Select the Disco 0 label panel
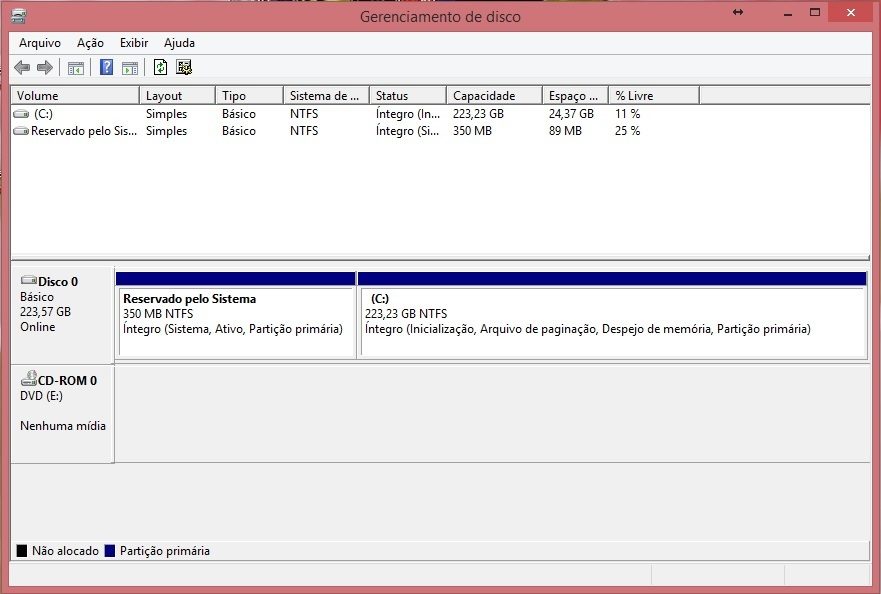881x594 pixels. click(62, 315)
